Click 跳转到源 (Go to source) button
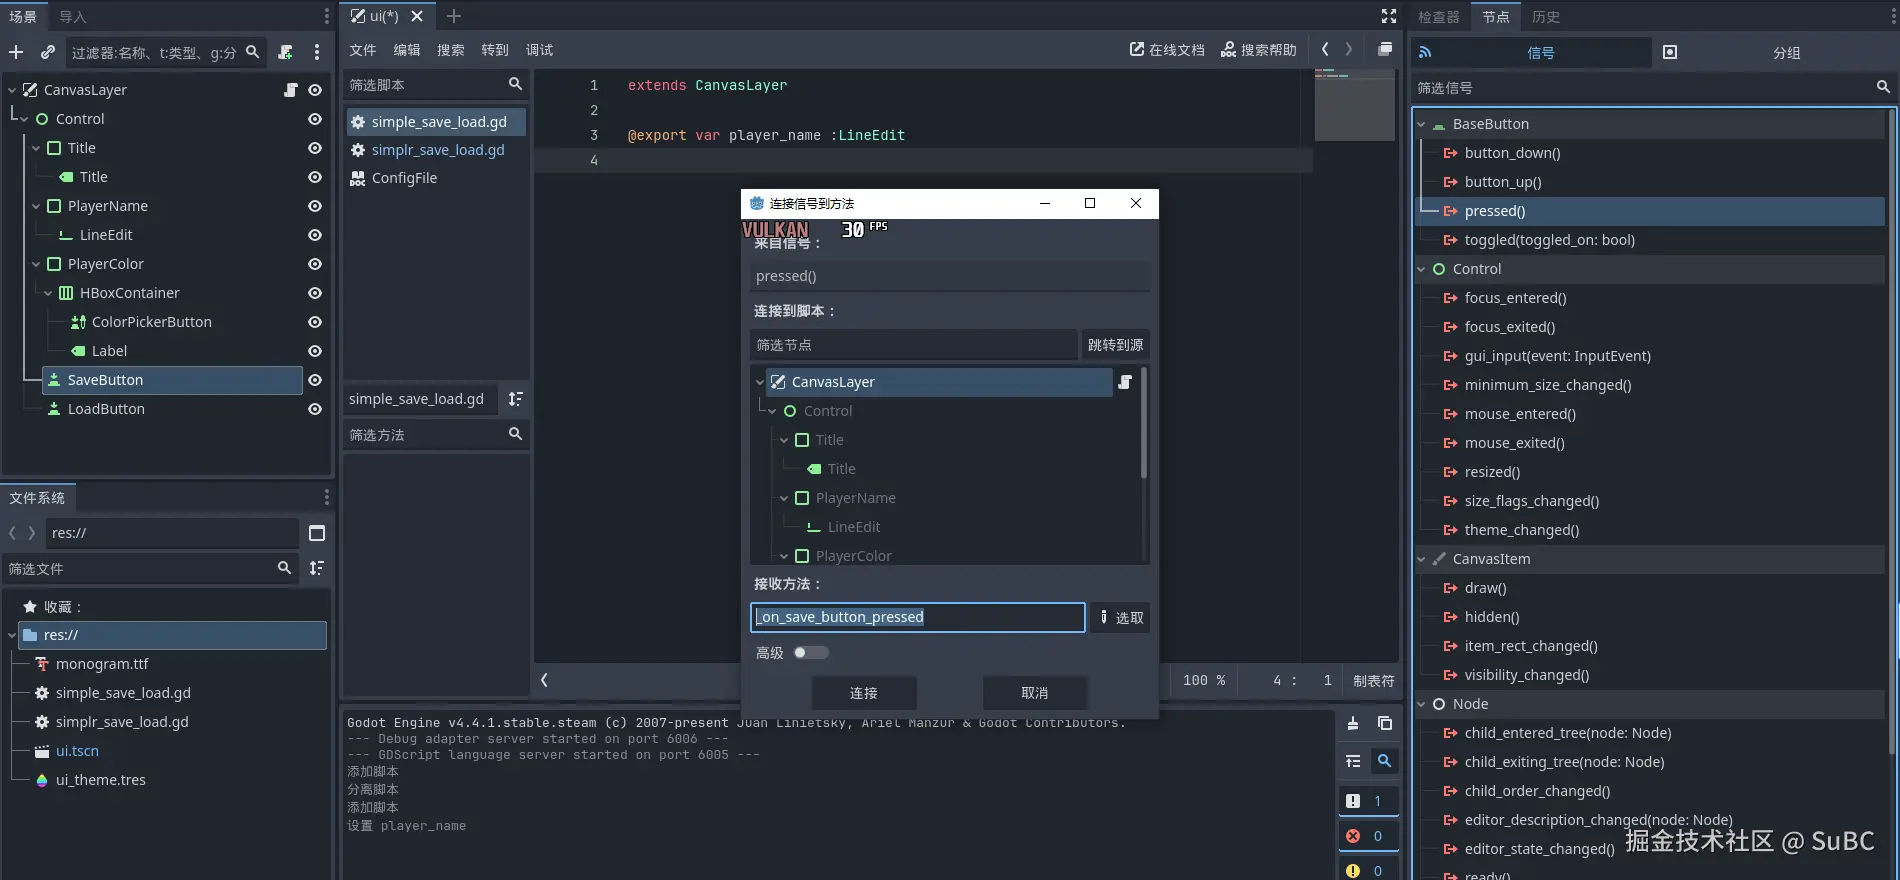 point(1115,345)
